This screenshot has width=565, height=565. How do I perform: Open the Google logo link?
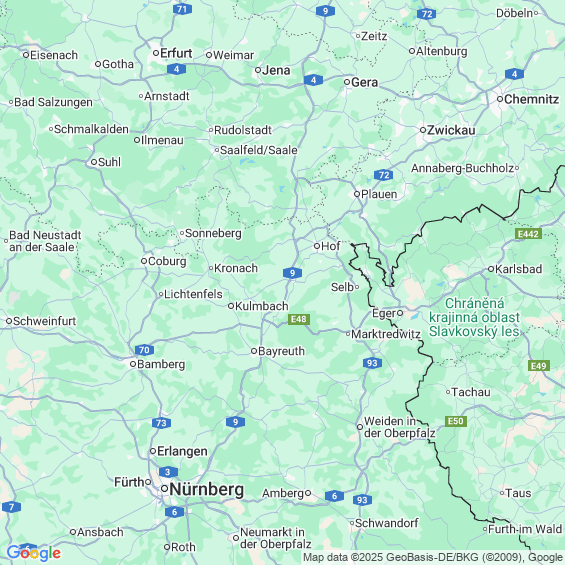click(34, 553)
